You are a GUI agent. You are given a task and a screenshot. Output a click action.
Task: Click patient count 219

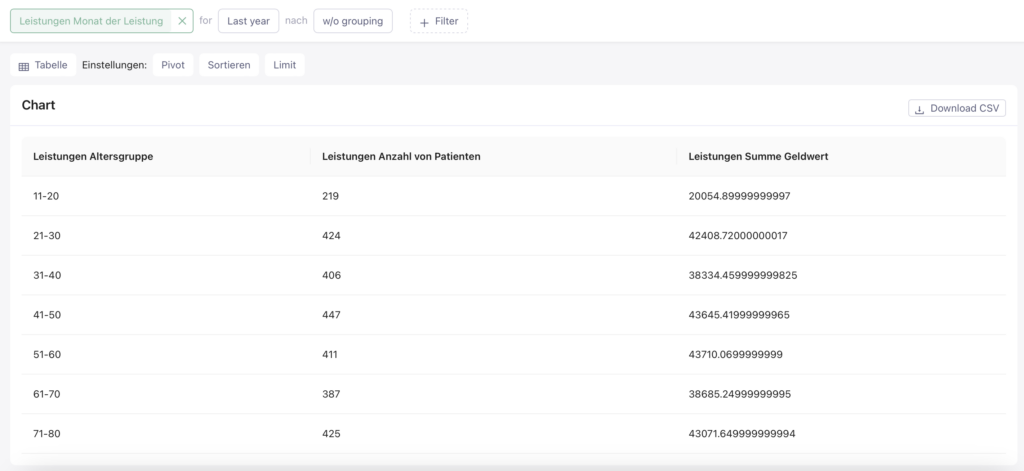click(x=330, y=196)
